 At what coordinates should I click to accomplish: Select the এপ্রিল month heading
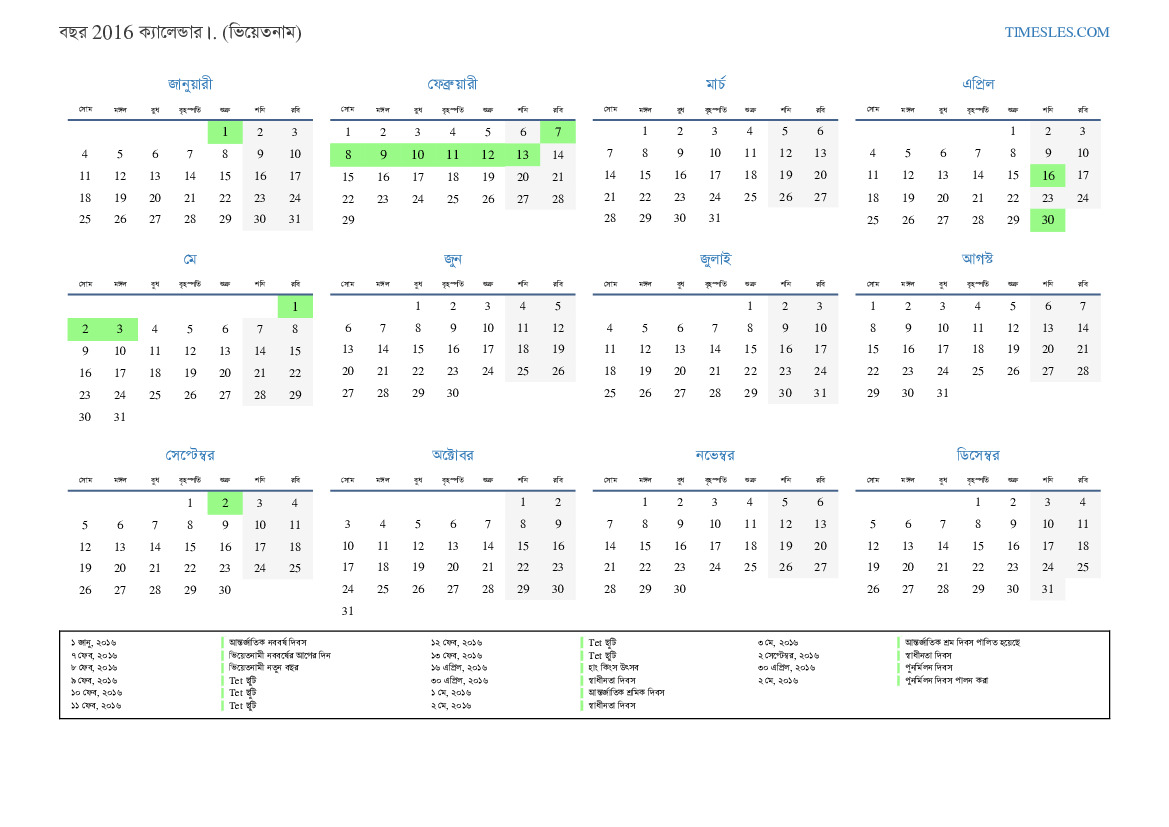tap(978, 84)
